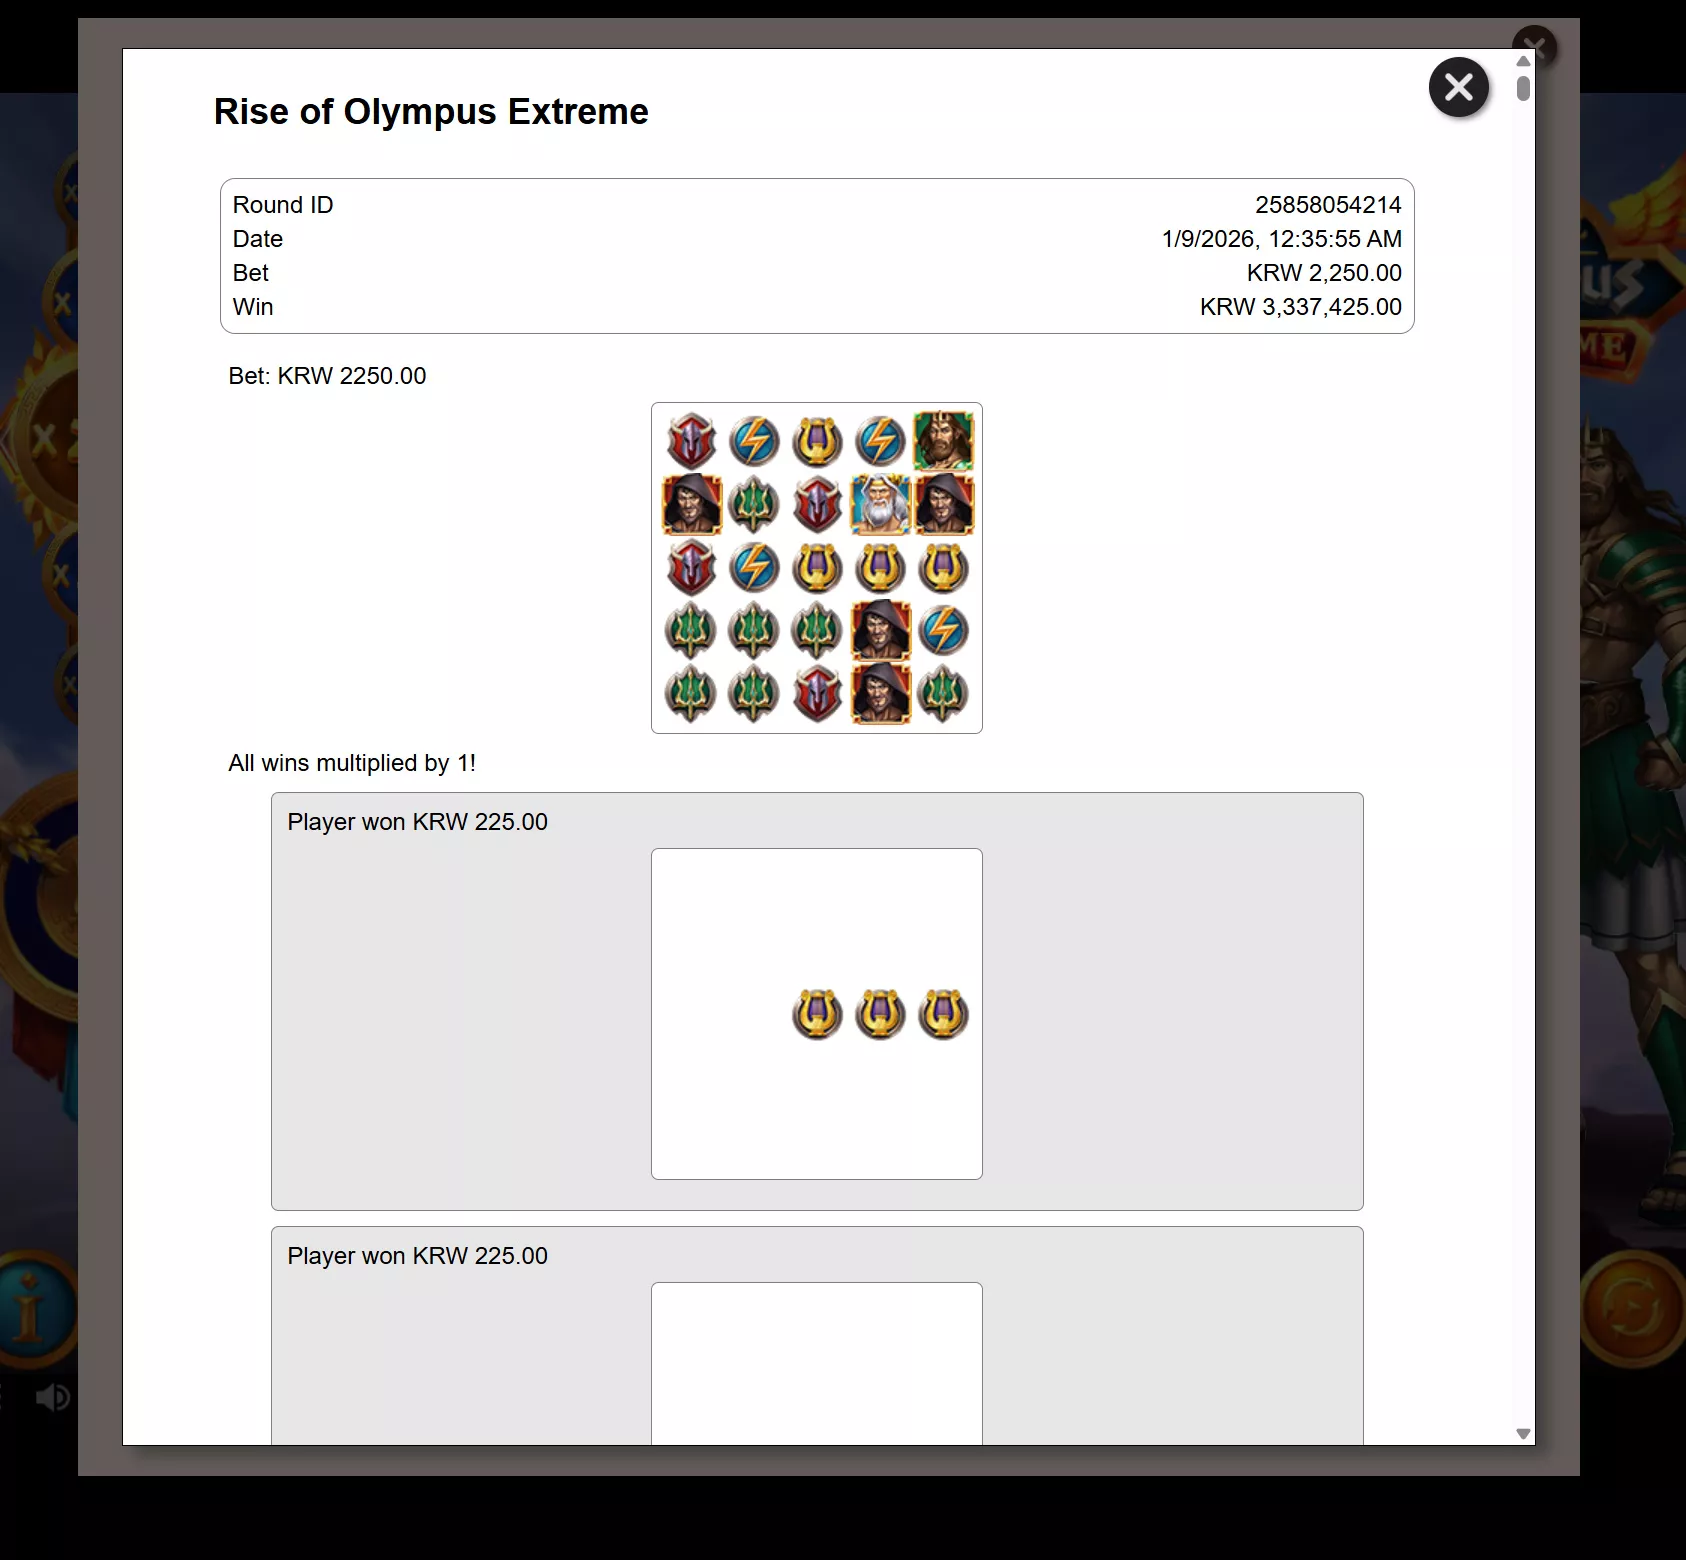This screenshot has width=1686, height=1560.
Task: Click the Zeus portrait symbol in the bet grid
Action: click(x=880, y=505)
